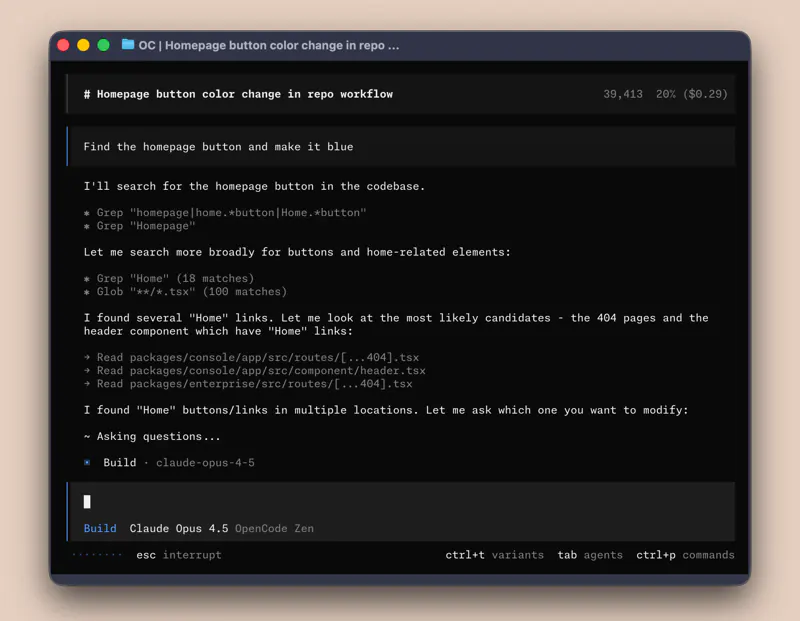Click the blue Build agent label in prompt

[100, 528]
